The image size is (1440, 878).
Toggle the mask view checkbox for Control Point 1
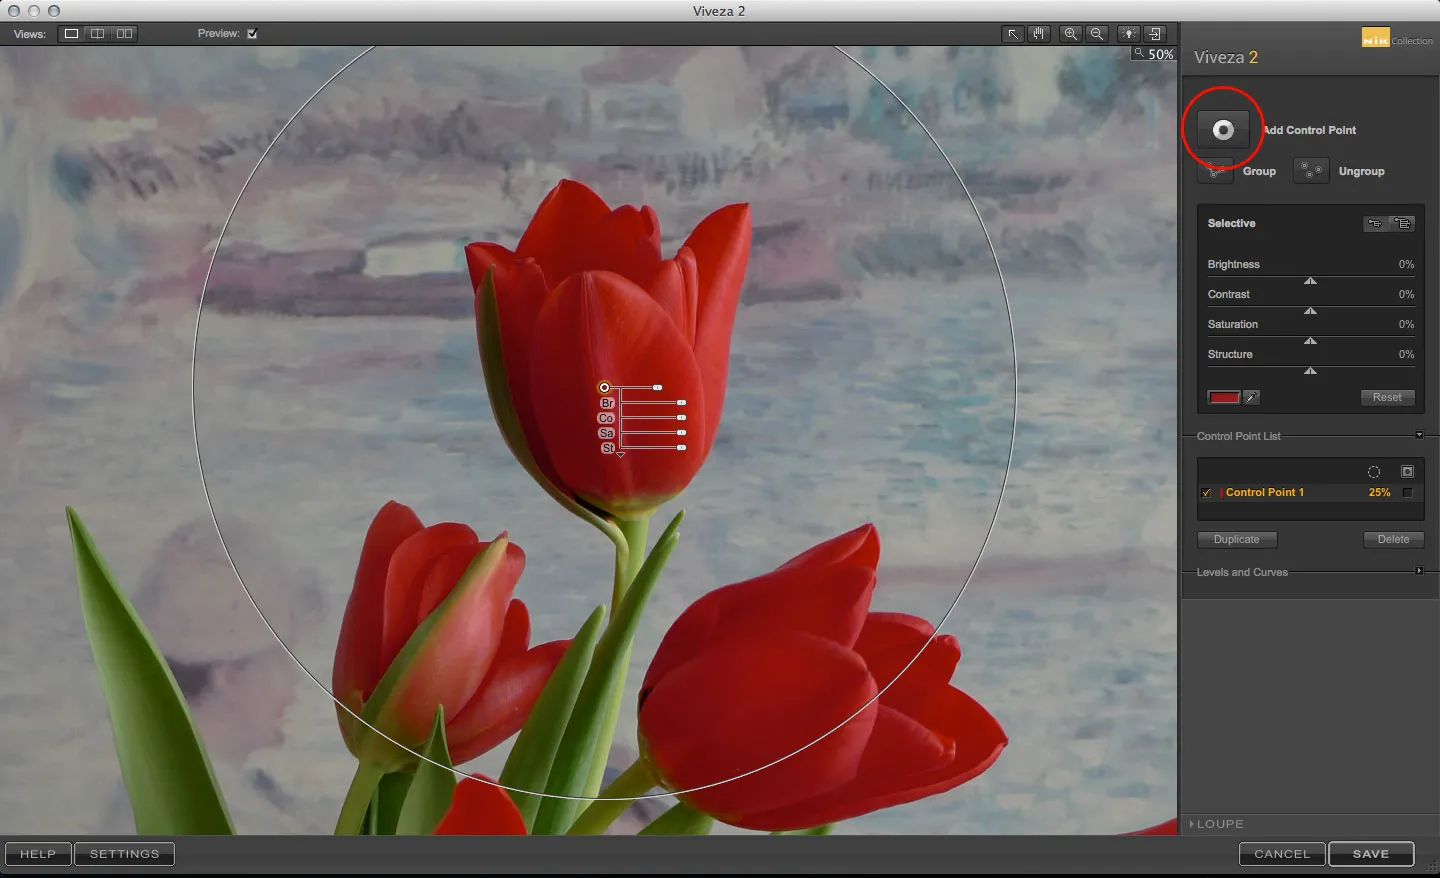1409,493
